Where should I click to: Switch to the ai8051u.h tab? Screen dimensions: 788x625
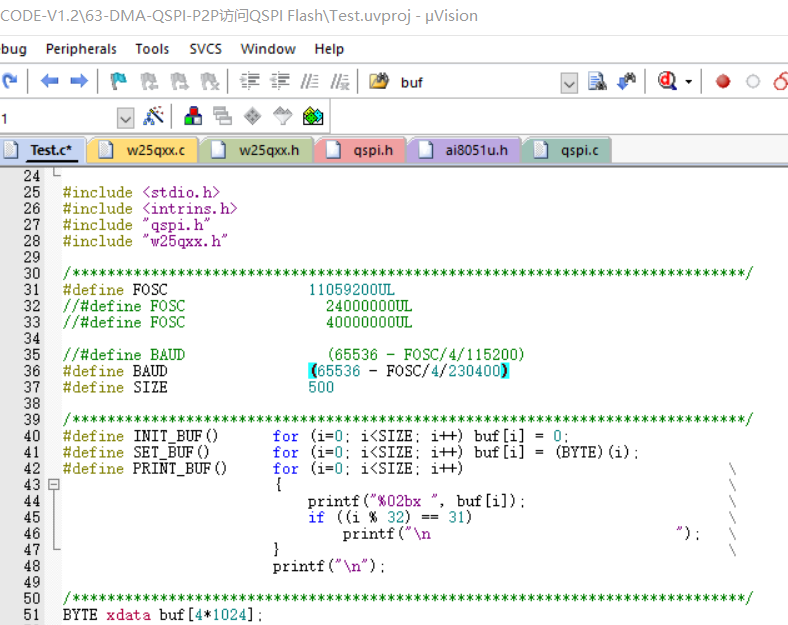coord(463,150)
